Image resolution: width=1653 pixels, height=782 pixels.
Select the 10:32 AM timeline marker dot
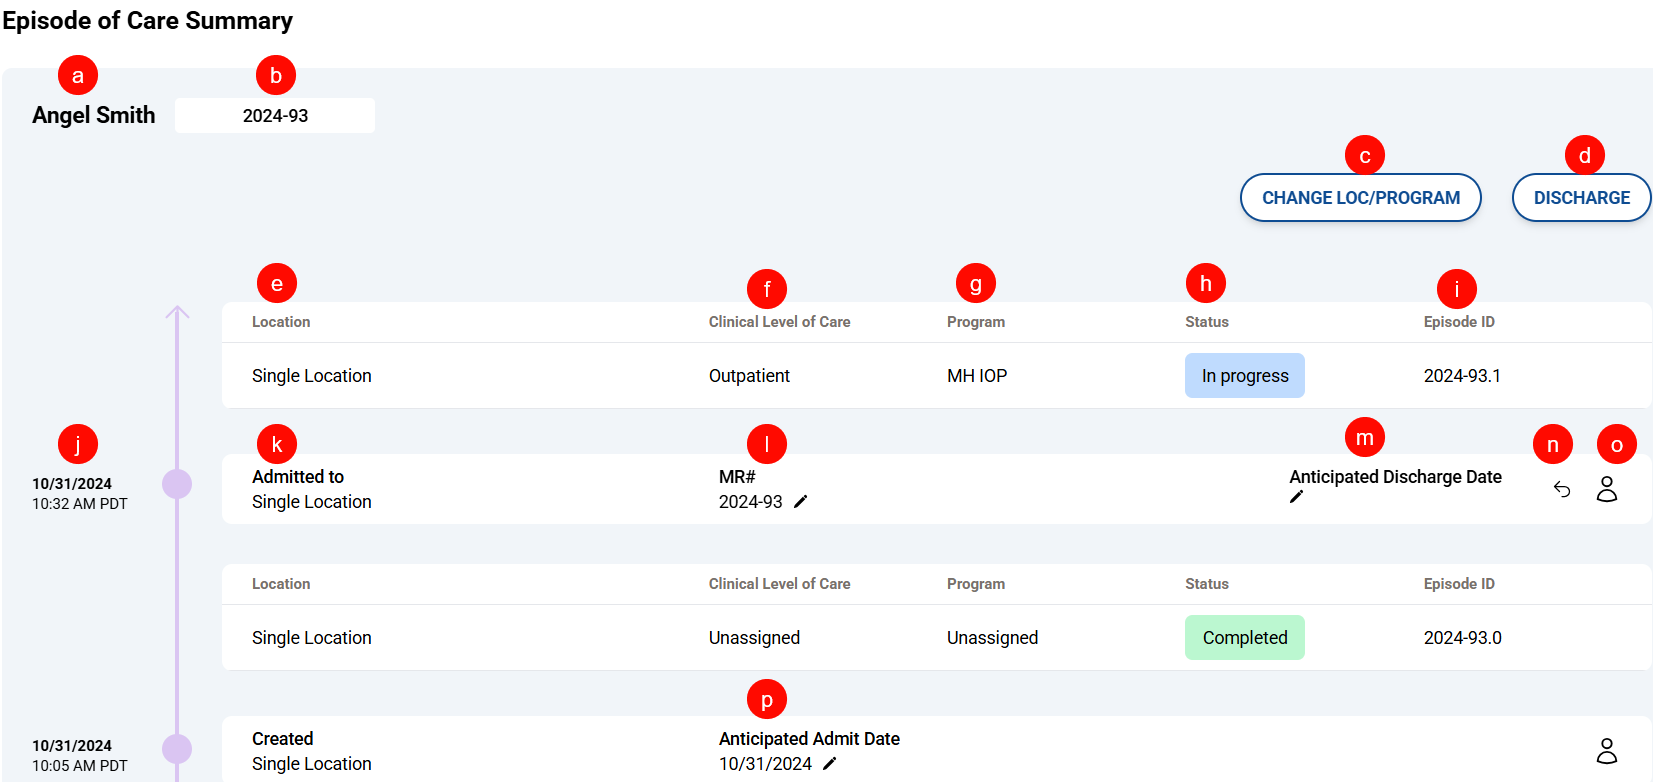tap(177, 484)
